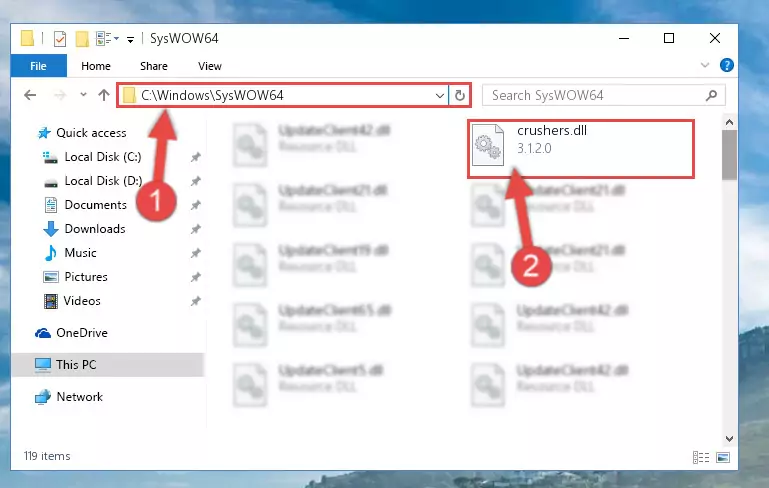Switch to Details view icon in status bar
Viewport: 769px width, 488px height.
tap(701, 457)
